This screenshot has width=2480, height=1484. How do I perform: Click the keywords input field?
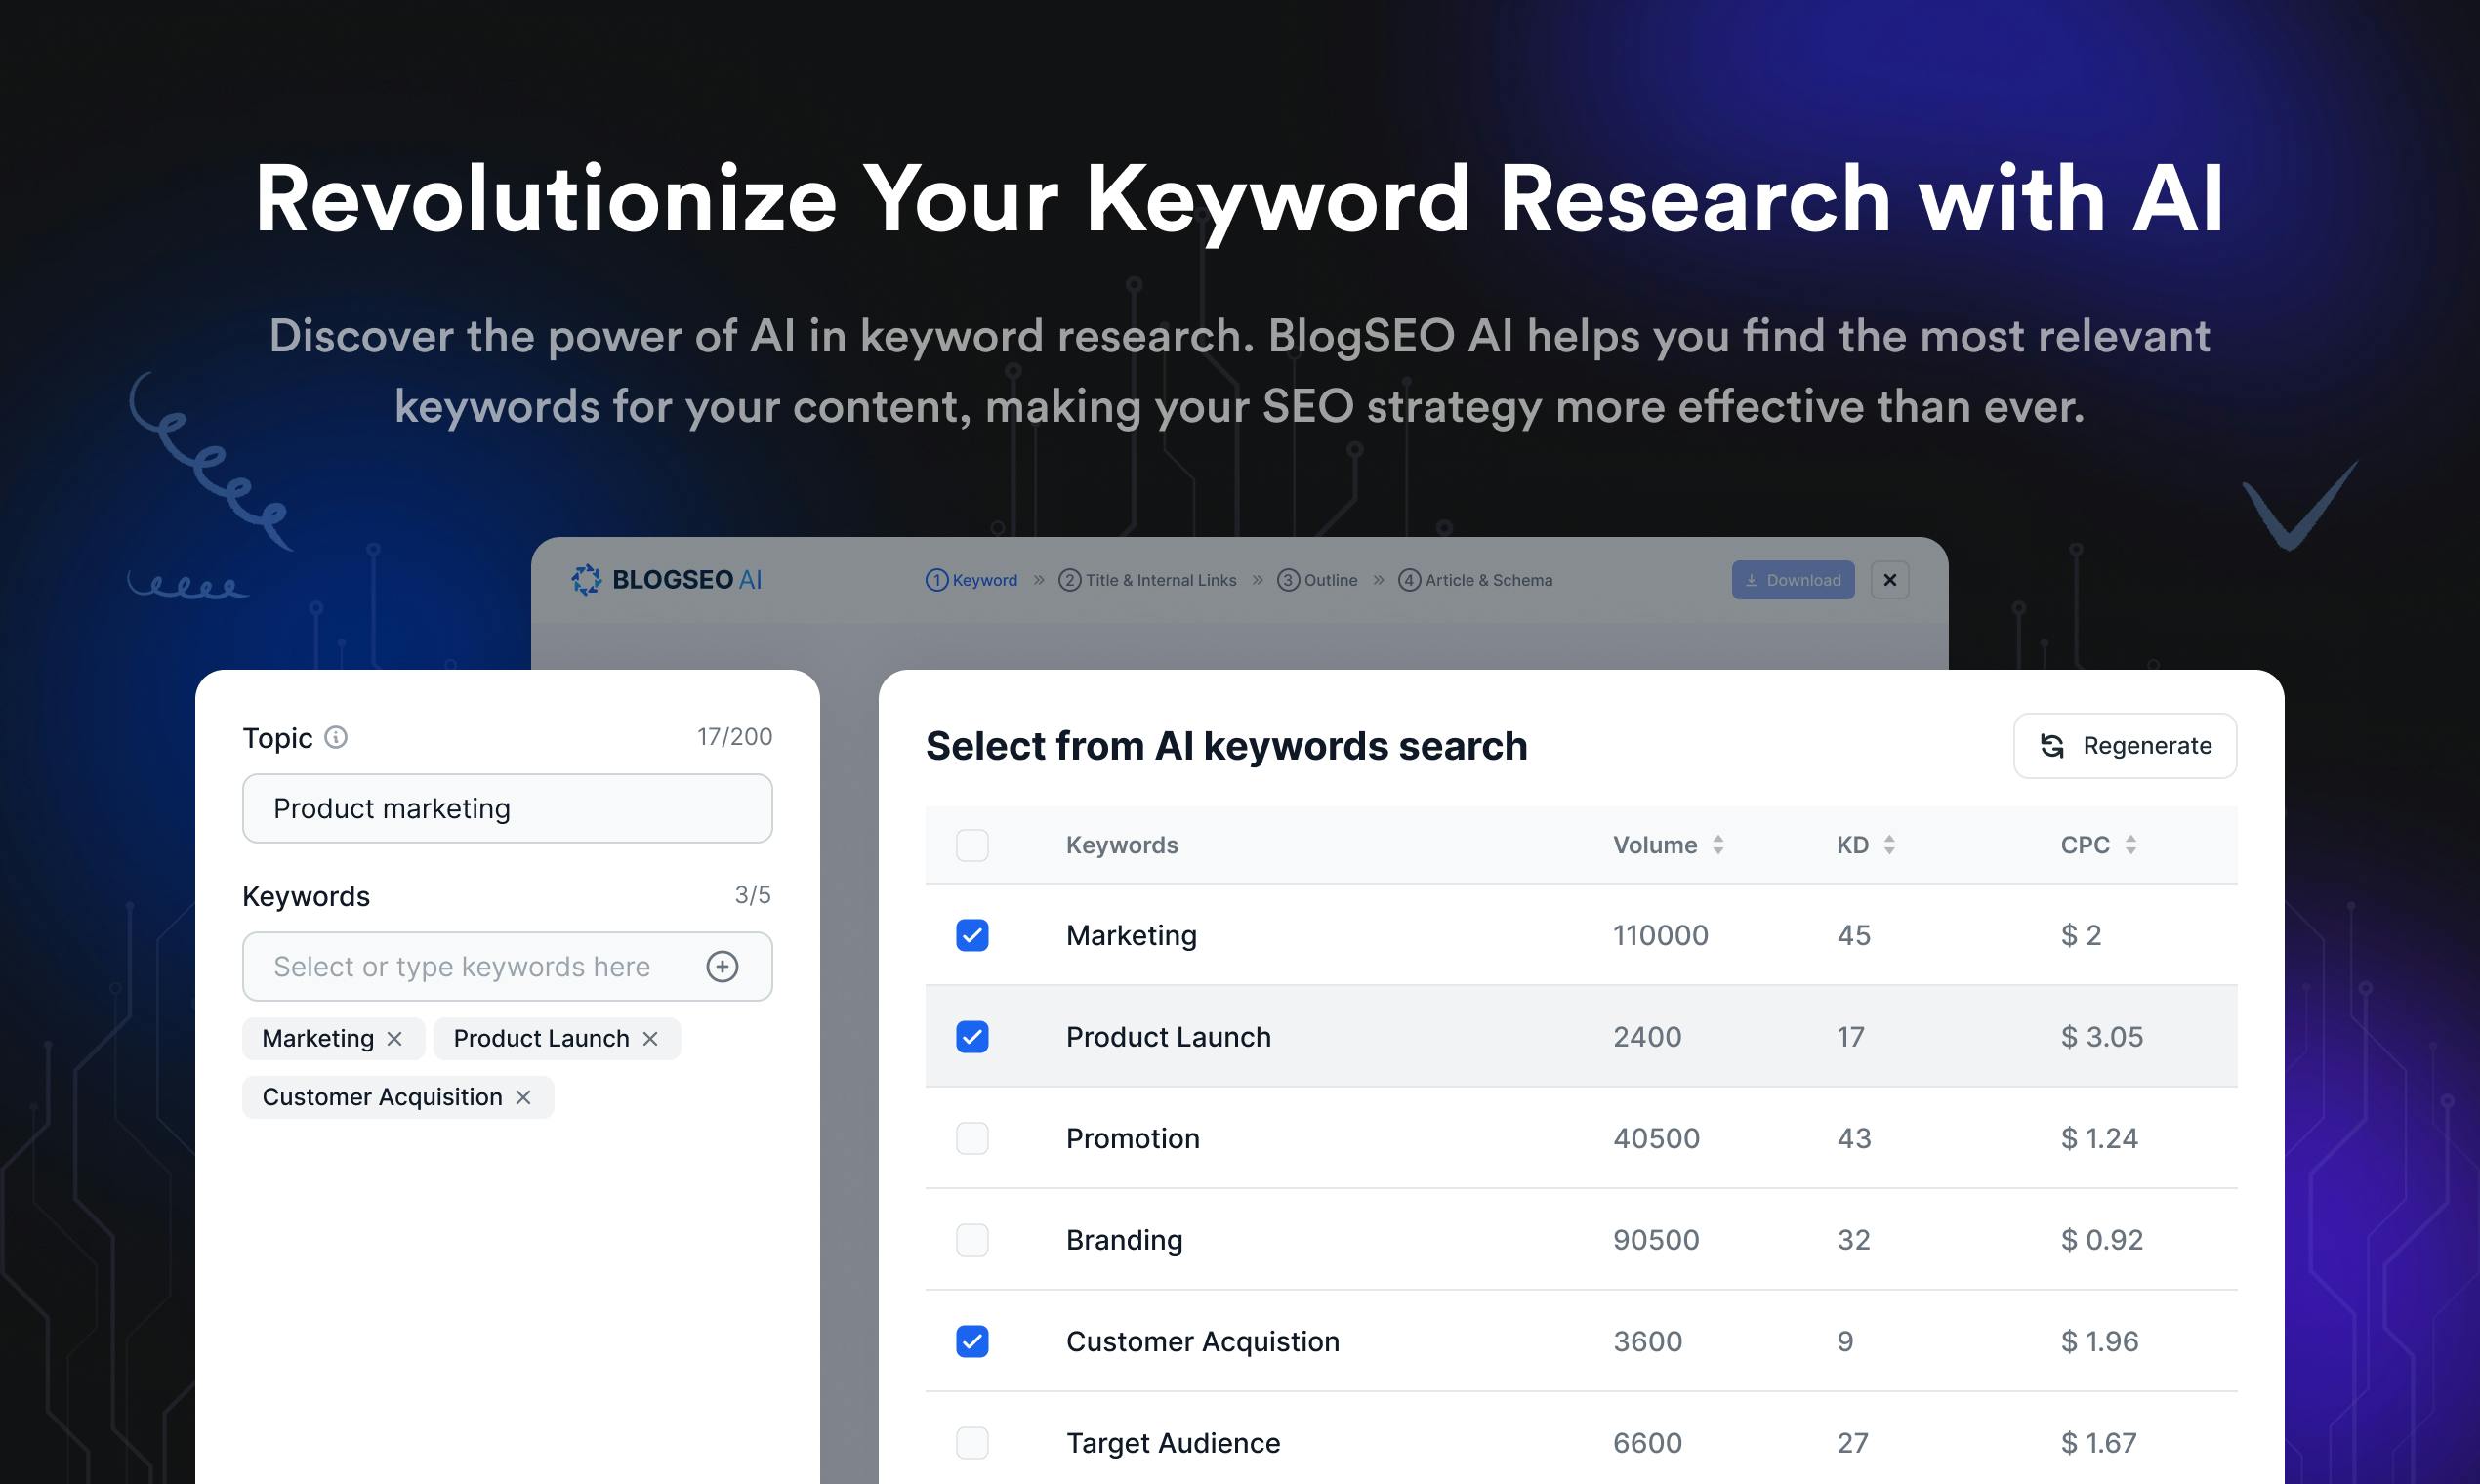tap(507, 966)
